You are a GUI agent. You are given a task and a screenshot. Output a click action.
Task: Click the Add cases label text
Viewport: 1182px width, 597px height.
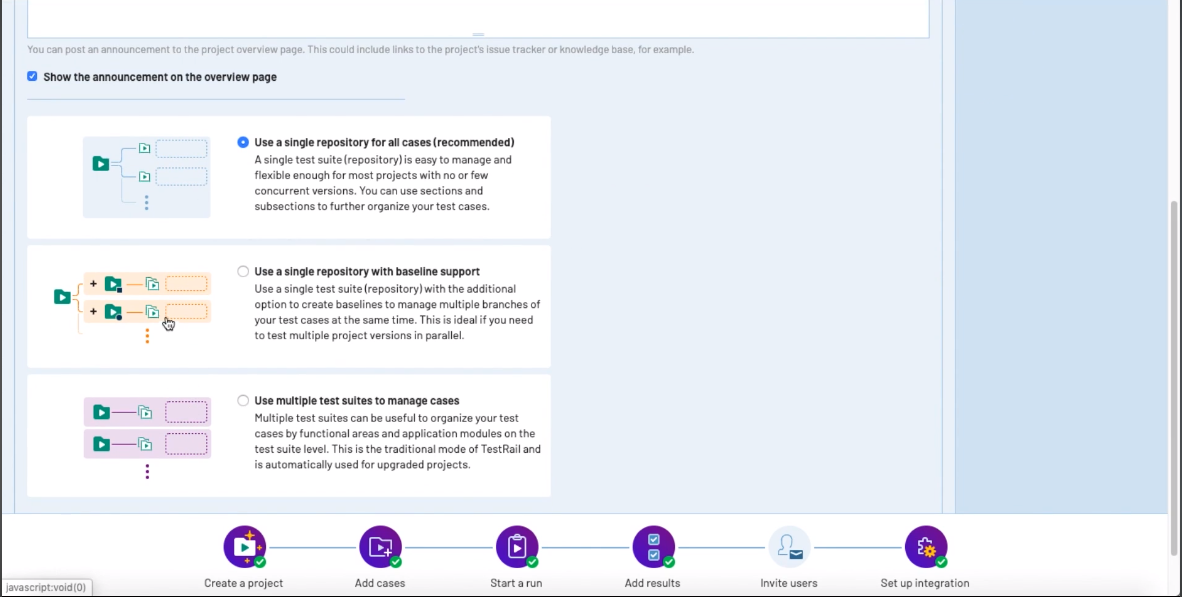click(x=380, y=583)
